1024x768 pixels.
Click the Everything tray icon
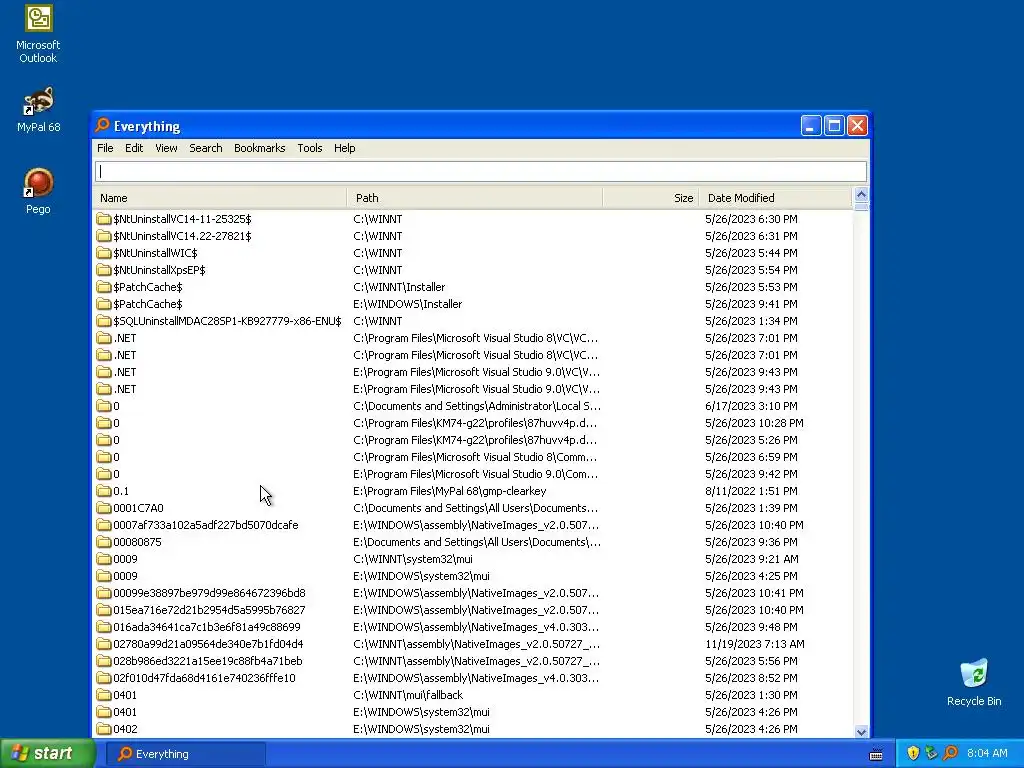[950, 753]
